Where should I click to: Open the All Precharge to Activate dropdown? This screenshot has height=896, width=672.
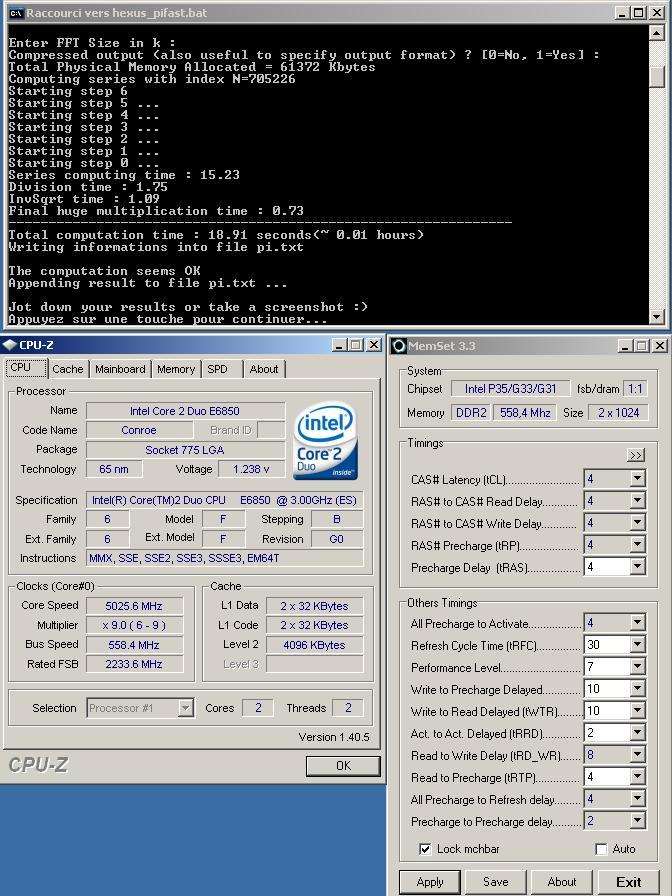tap(637, 623)
